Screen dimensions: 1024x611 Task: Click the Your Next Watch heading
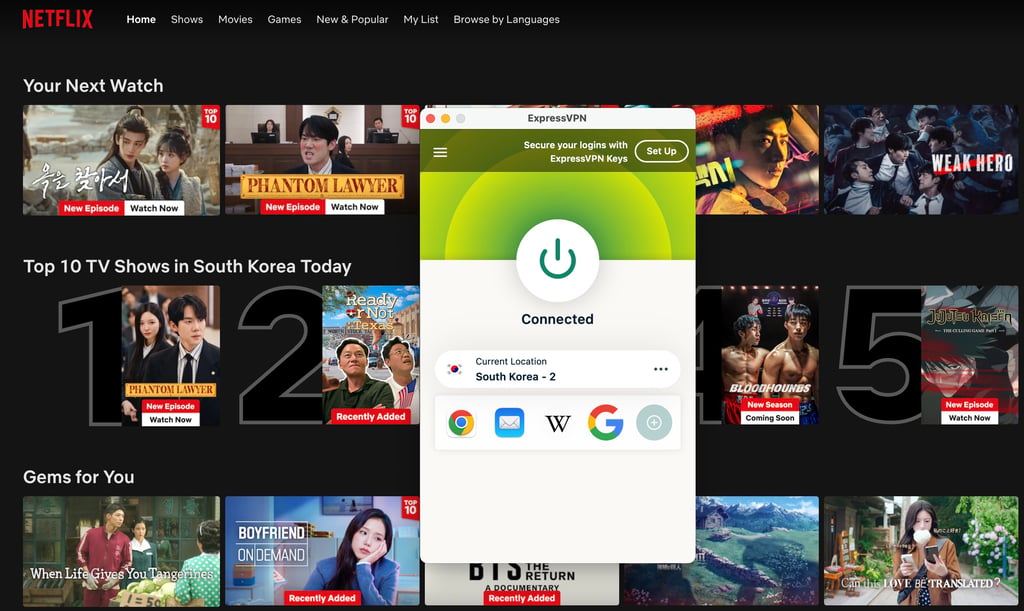93,86
